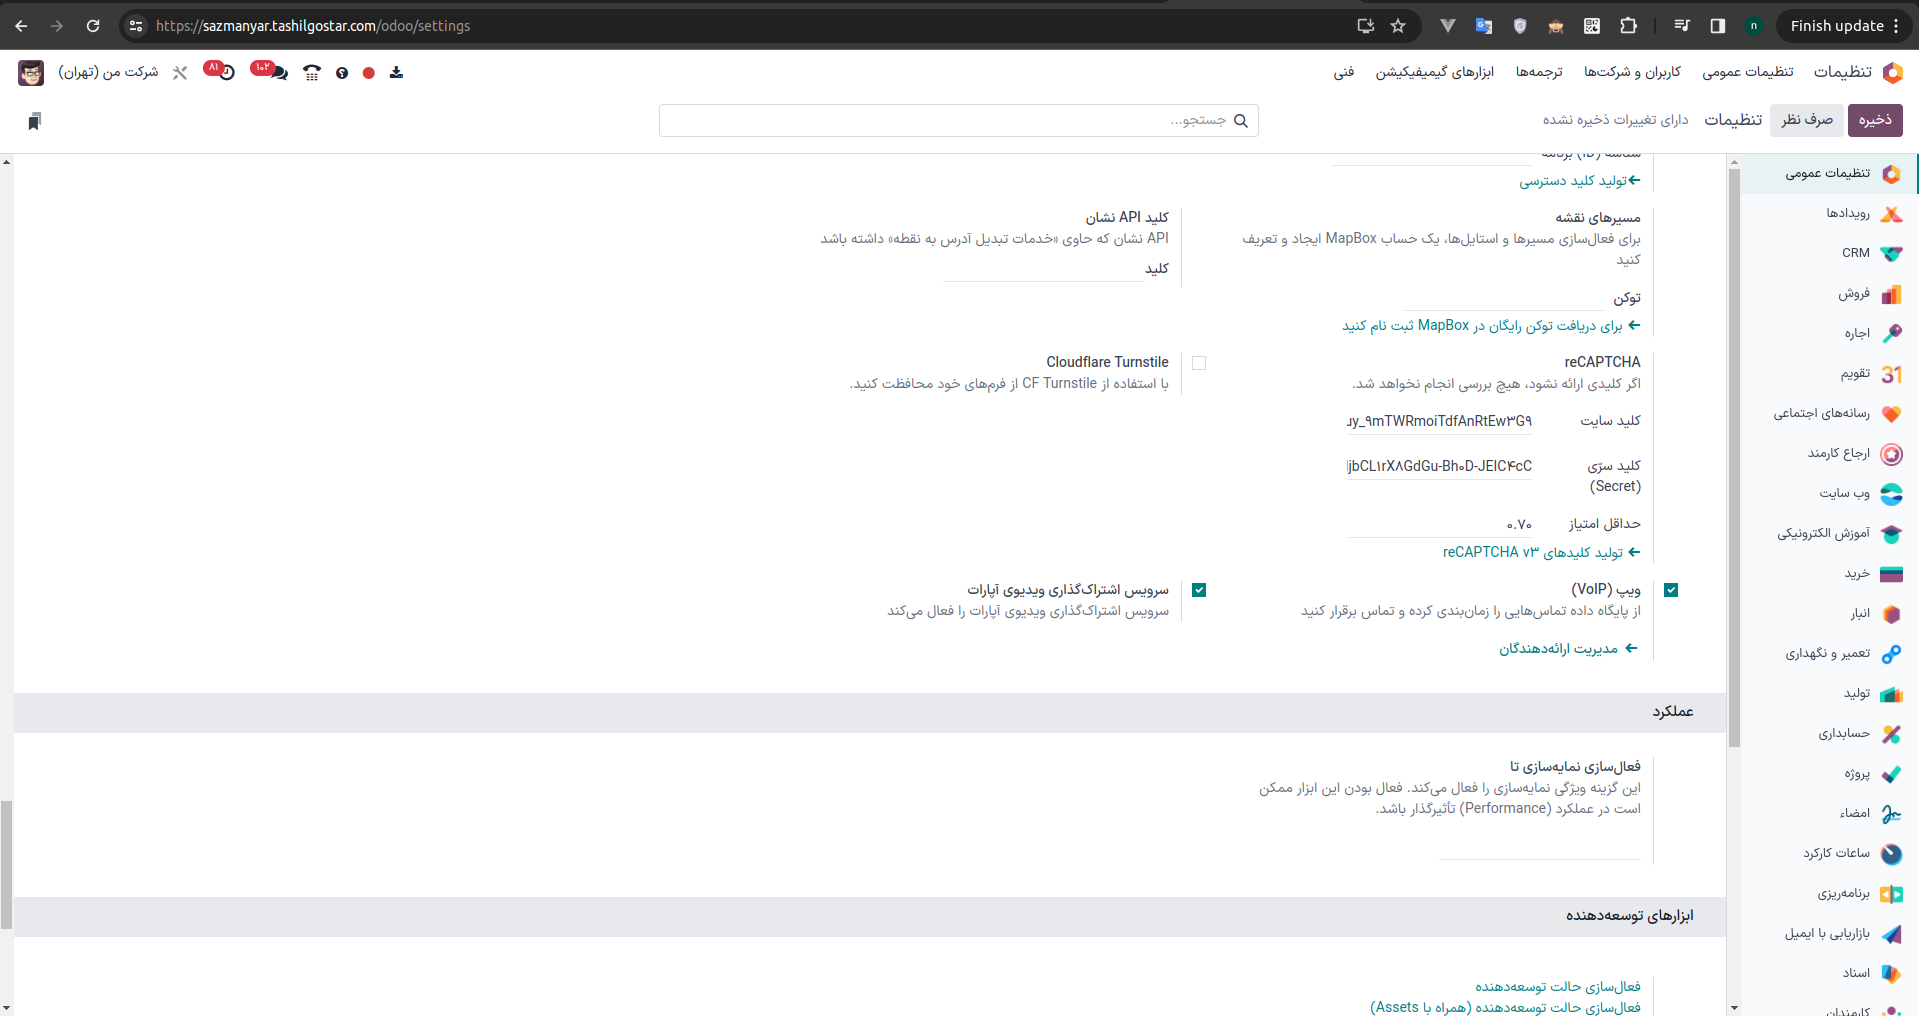Image resolution: width=1919 pixels, height=1016 pixels.
Task: Open Planning (برنامه‌ریزی) settings icon
Action: tap(1891, 894)
